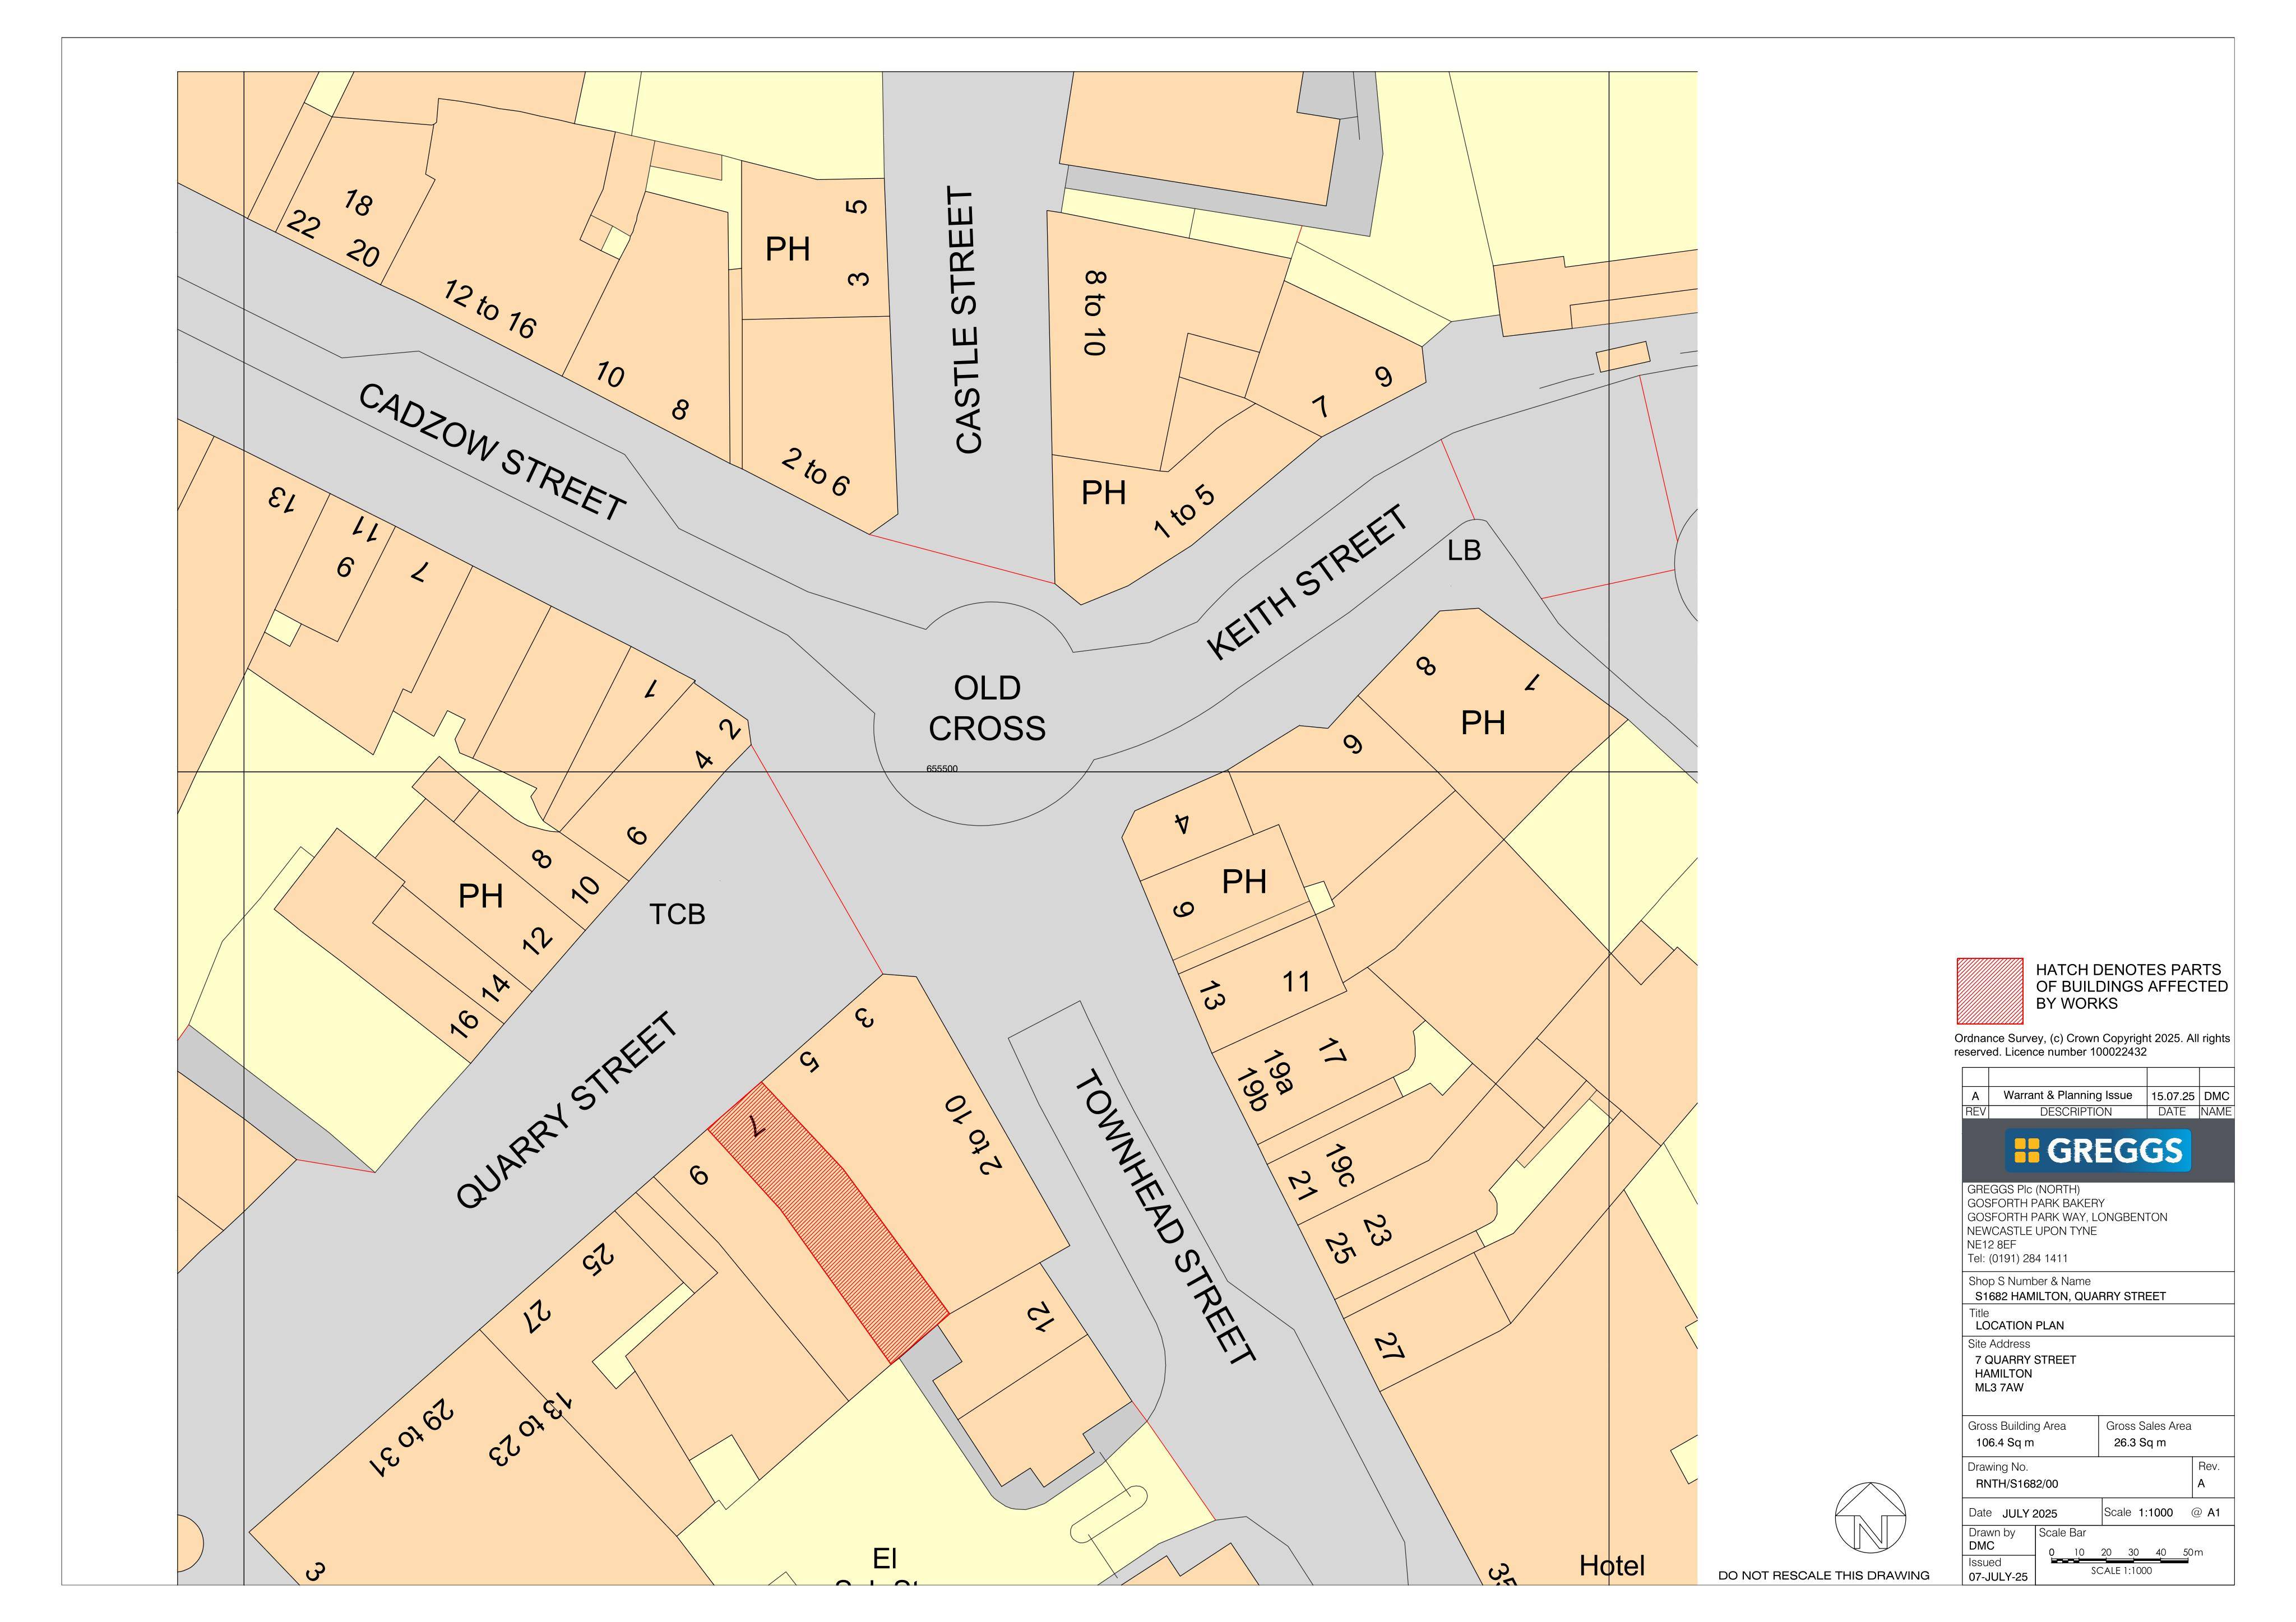Click the 'TCB' label on Quarry Street
2296x1622 pixels.
(677, 914)
